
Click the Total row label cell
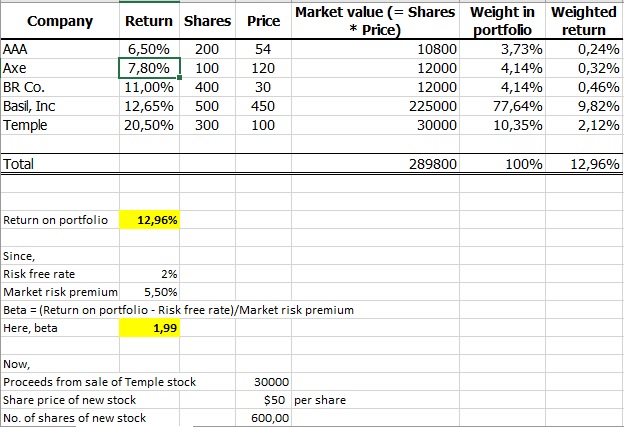tap(59, 164)
